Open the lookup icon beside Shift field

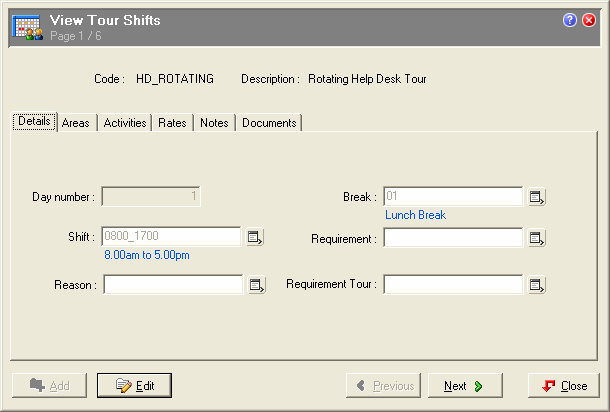point(255,237)
